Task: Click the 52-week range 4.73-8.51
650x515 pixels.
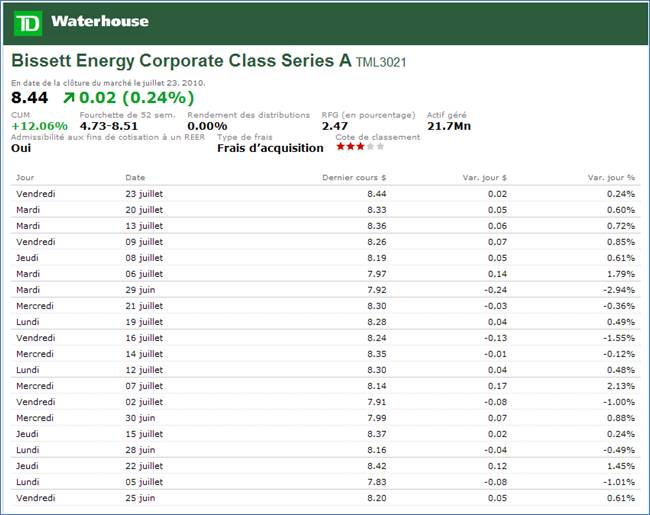Action: click(109, 126)
